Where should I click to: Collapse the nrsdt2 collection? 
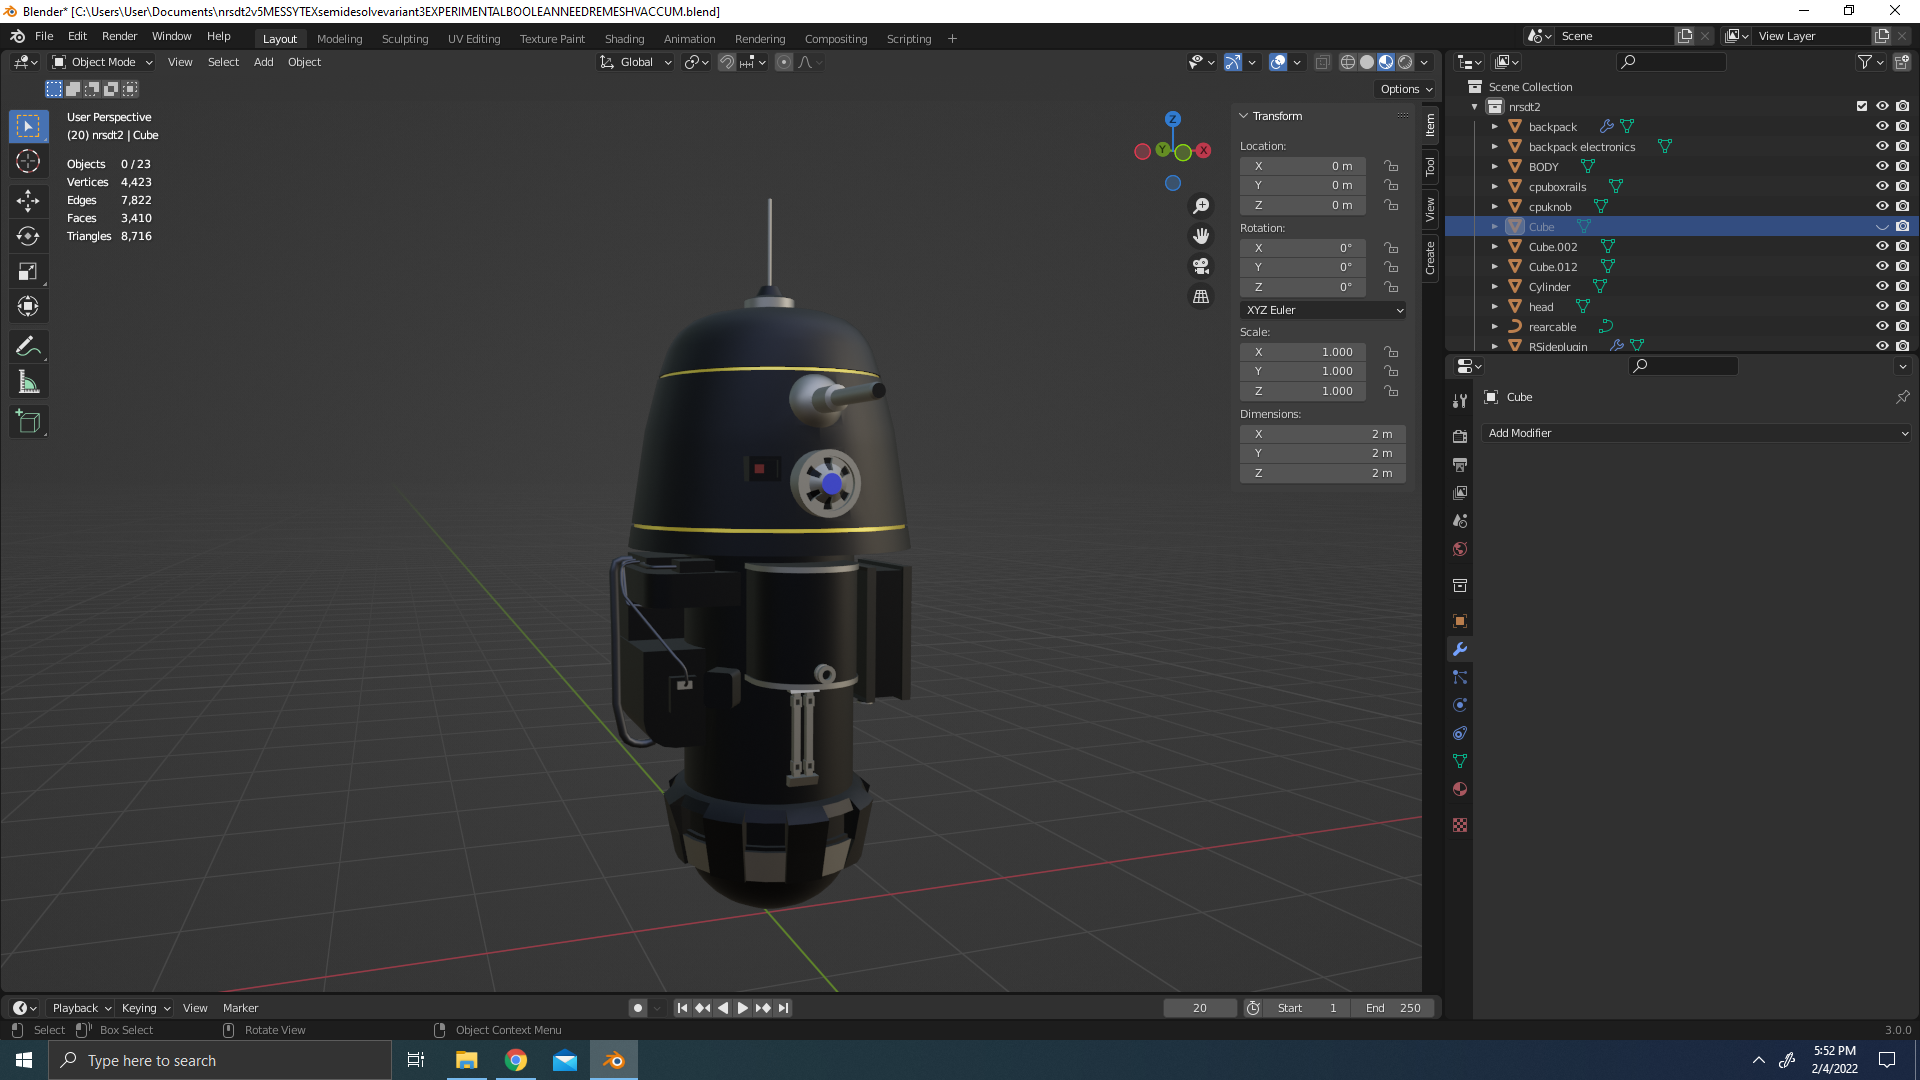pyautogui.click(x=1475, y=106)
